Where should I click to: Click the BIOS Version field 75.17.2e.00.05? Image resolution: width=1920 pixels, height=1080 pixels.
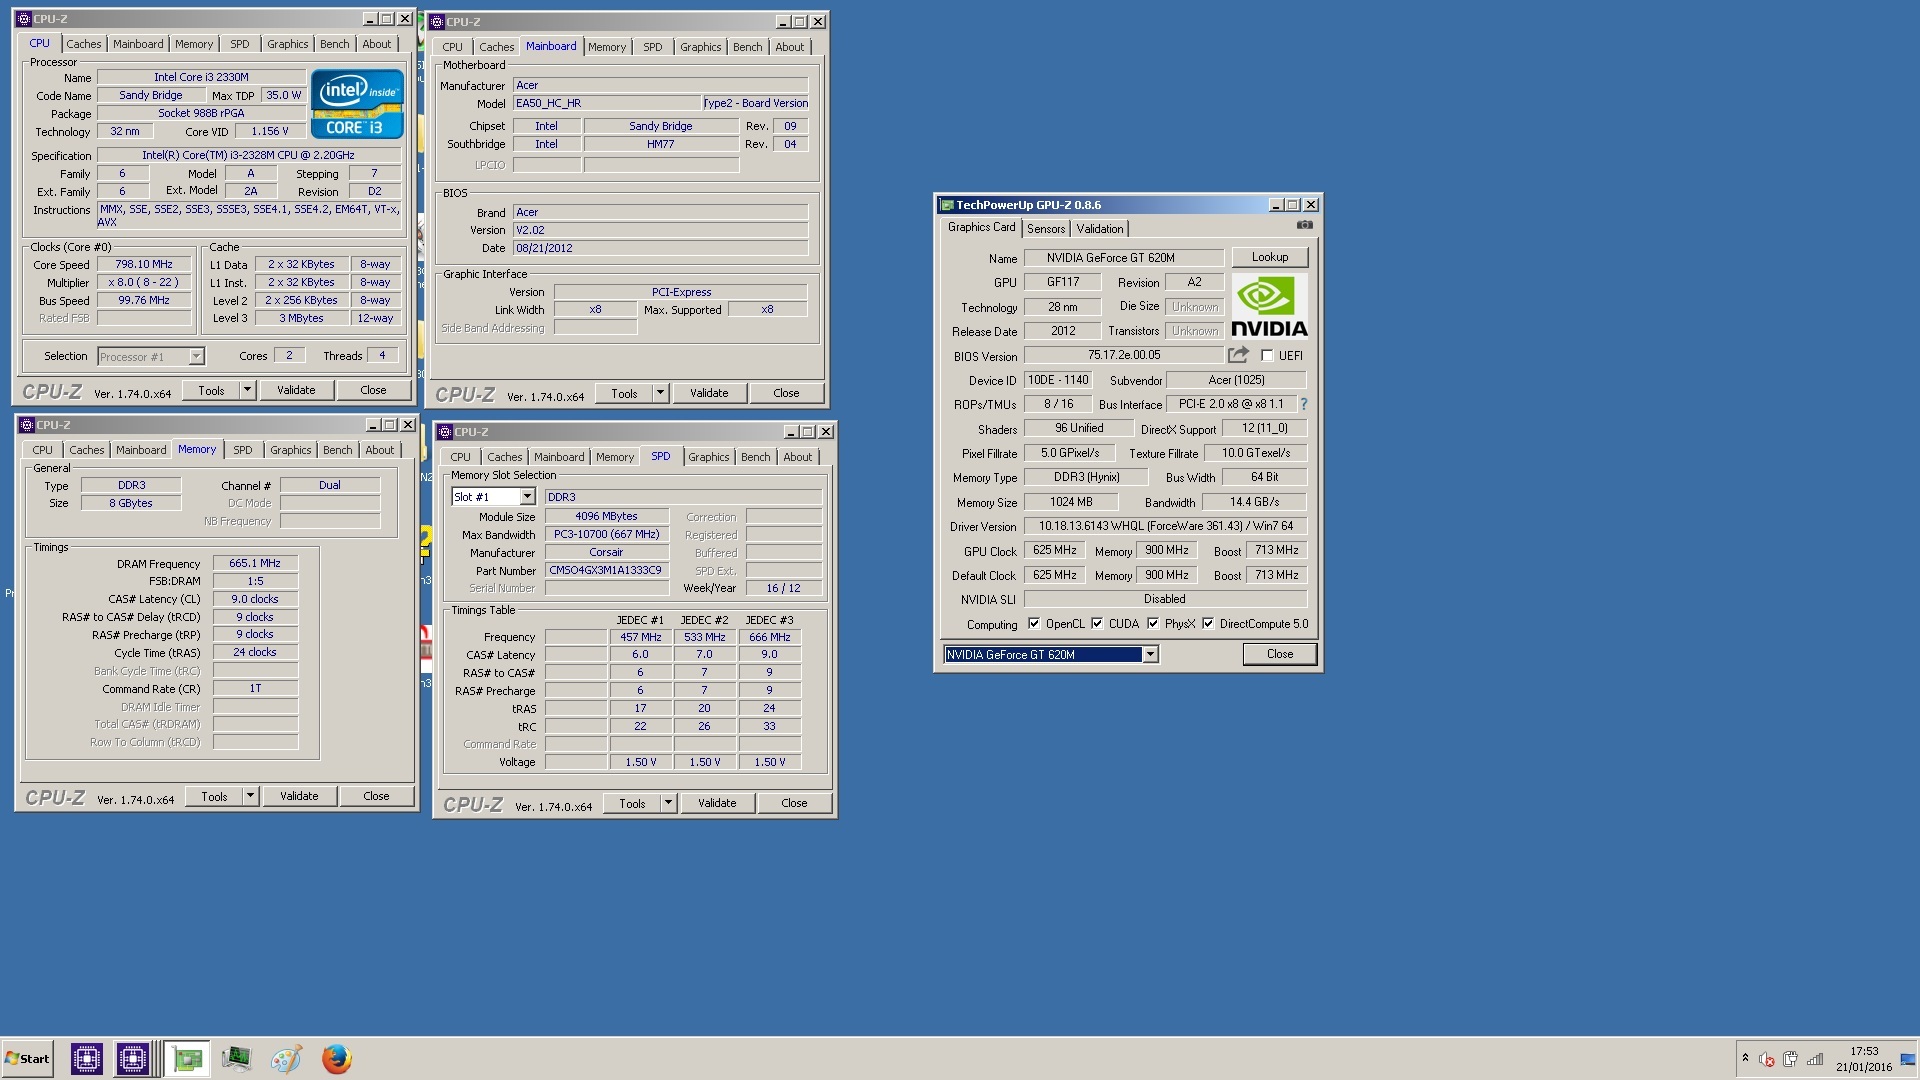click(x=1123, y=355)
